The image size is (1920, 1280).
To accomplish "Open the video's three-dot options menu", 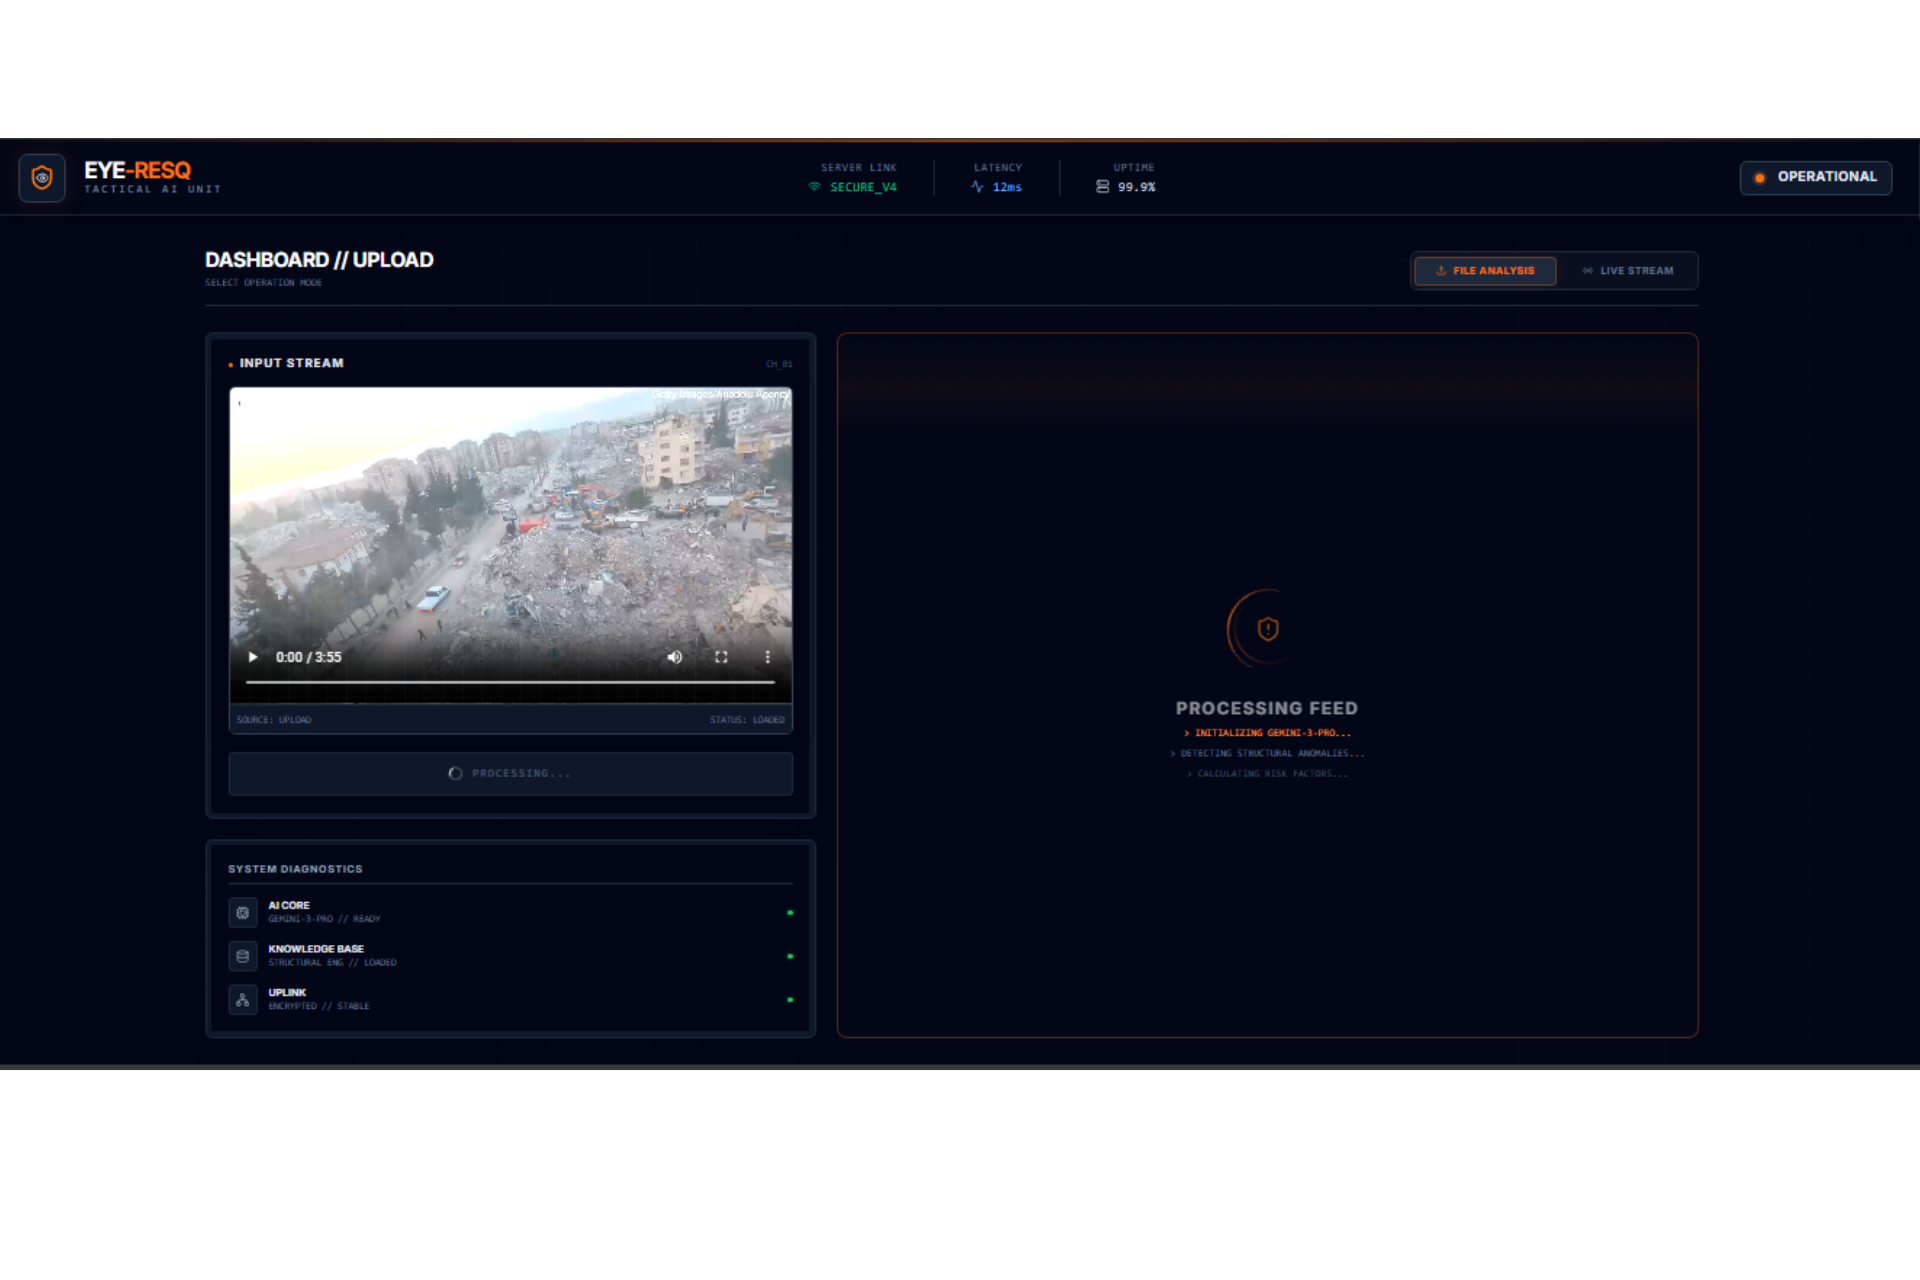I will click(767, 657).
